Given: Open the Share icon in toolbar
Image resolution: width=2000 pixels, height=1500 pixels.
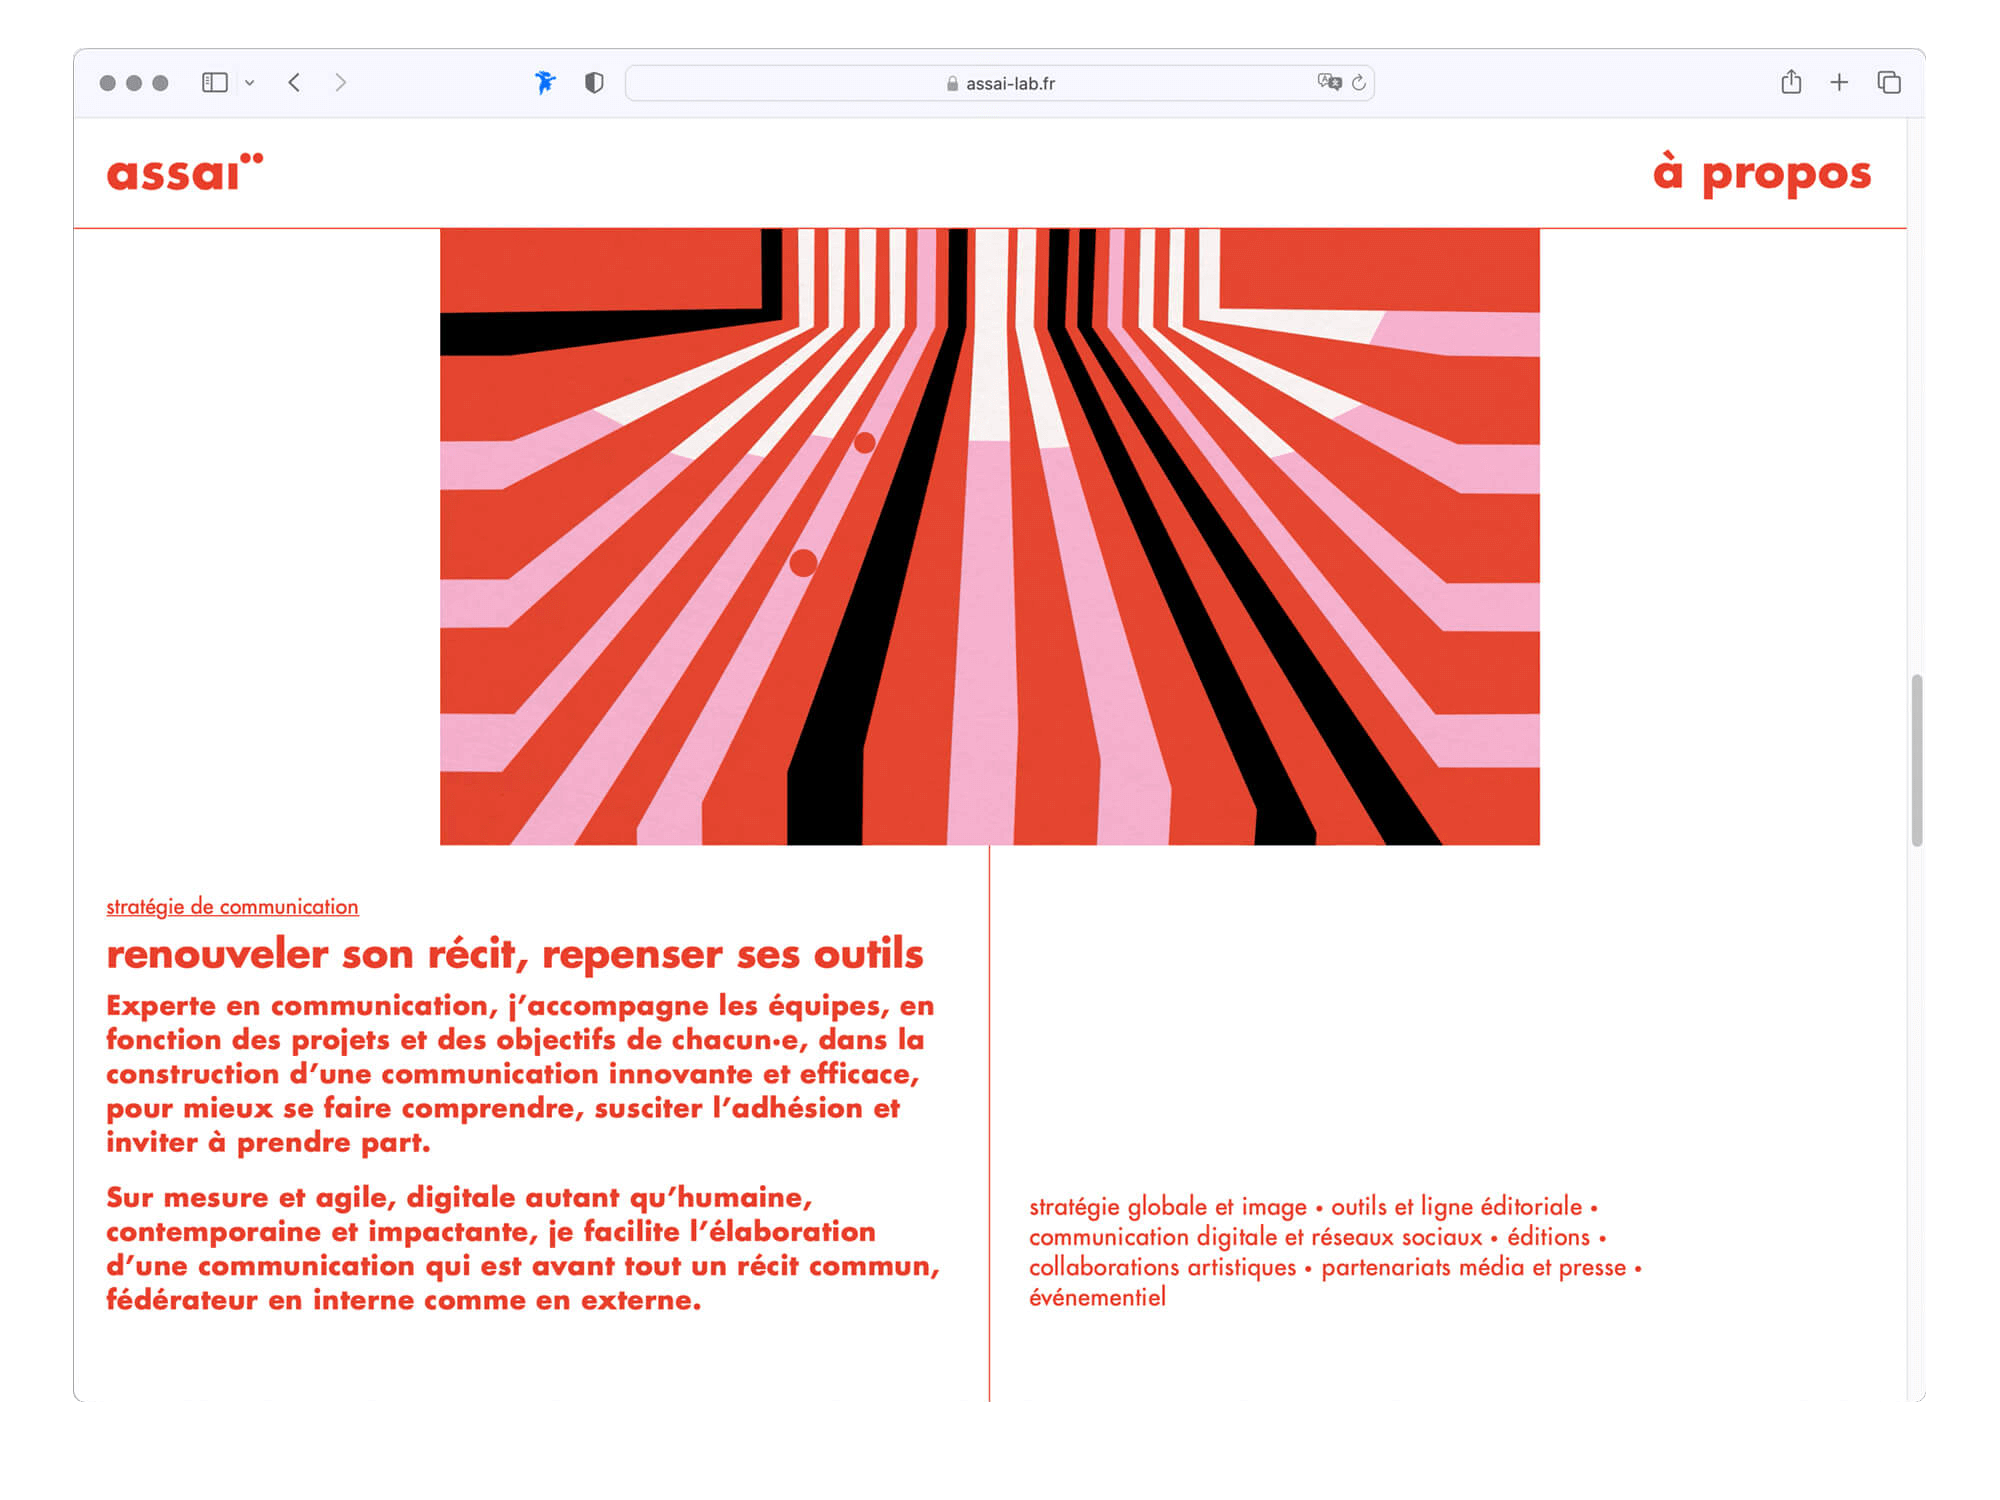Looking at the screenshot, I should [x=1791, y=82].
